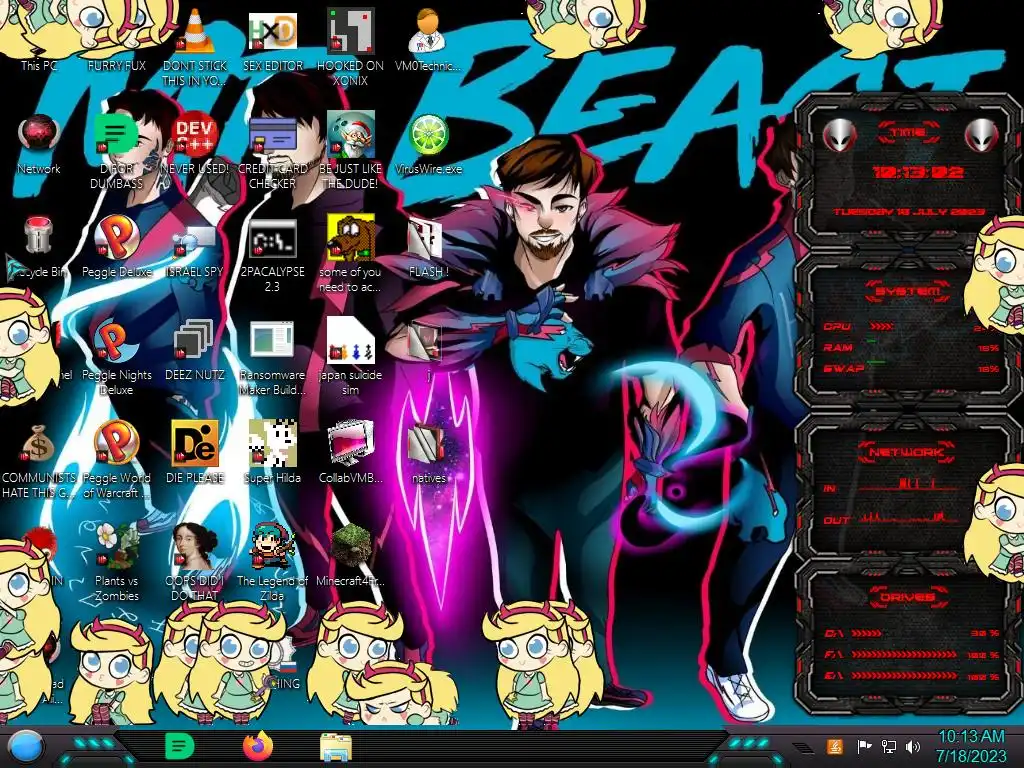The height and width of the screenshot is (768, 1024).
Task: Open the natives folder icon
Action: tap(428, 454)
